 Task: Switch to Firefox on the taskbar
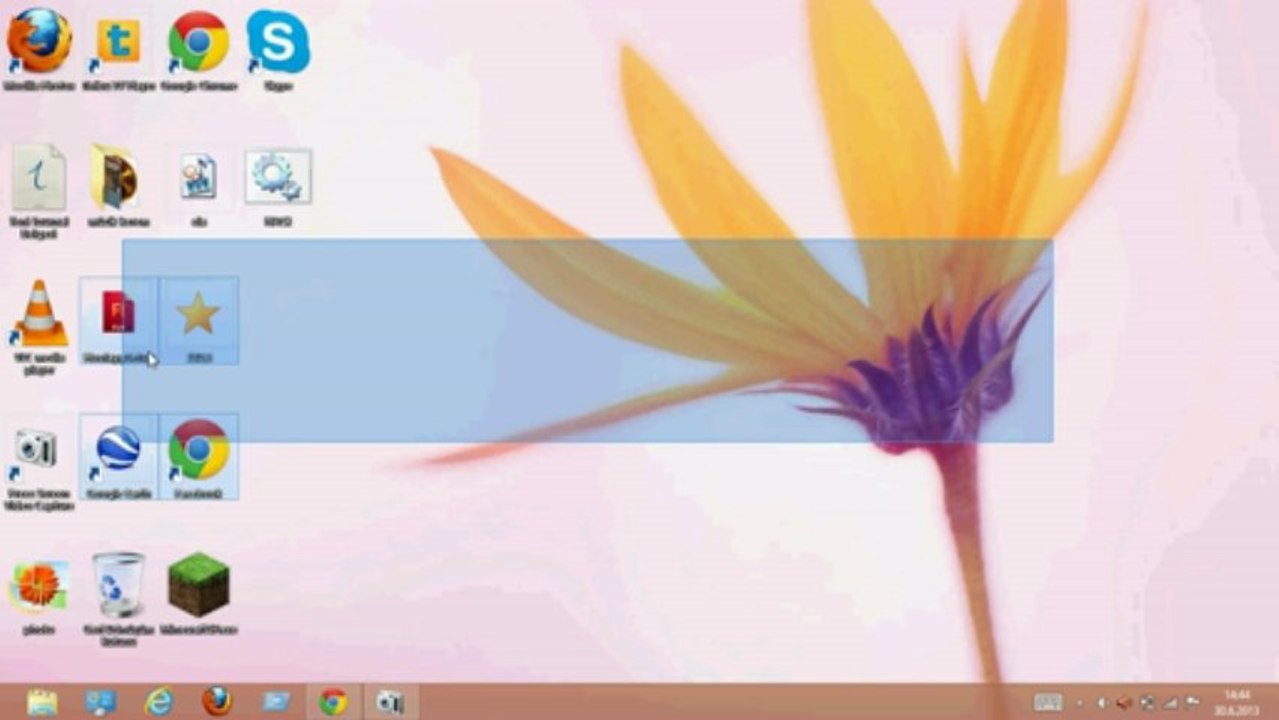tap(217, 702)
